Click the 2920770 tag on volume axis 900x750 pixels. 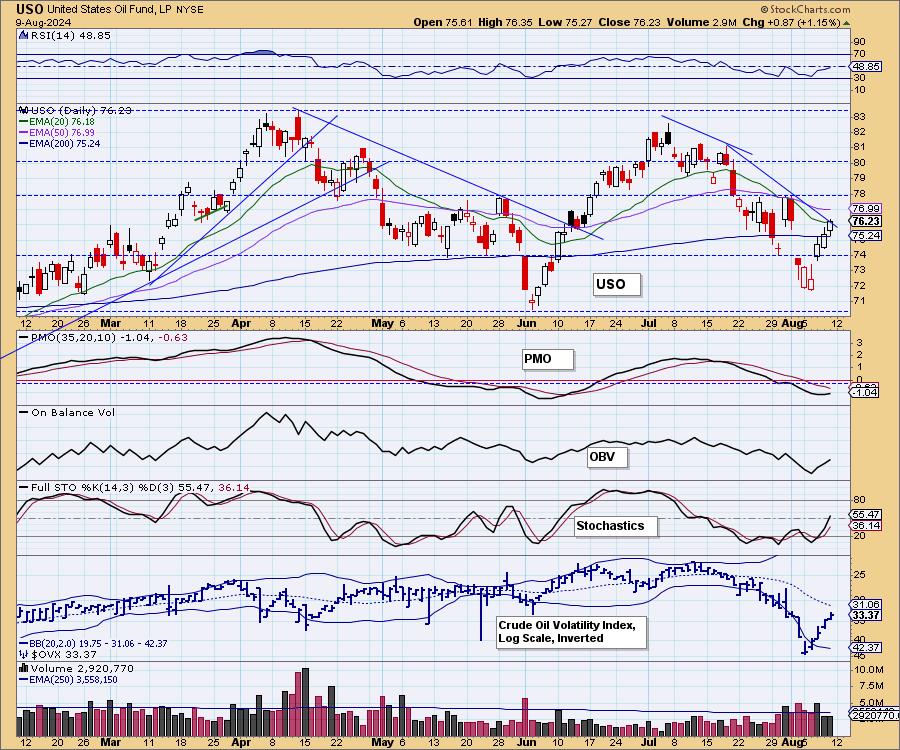(872, 715)
